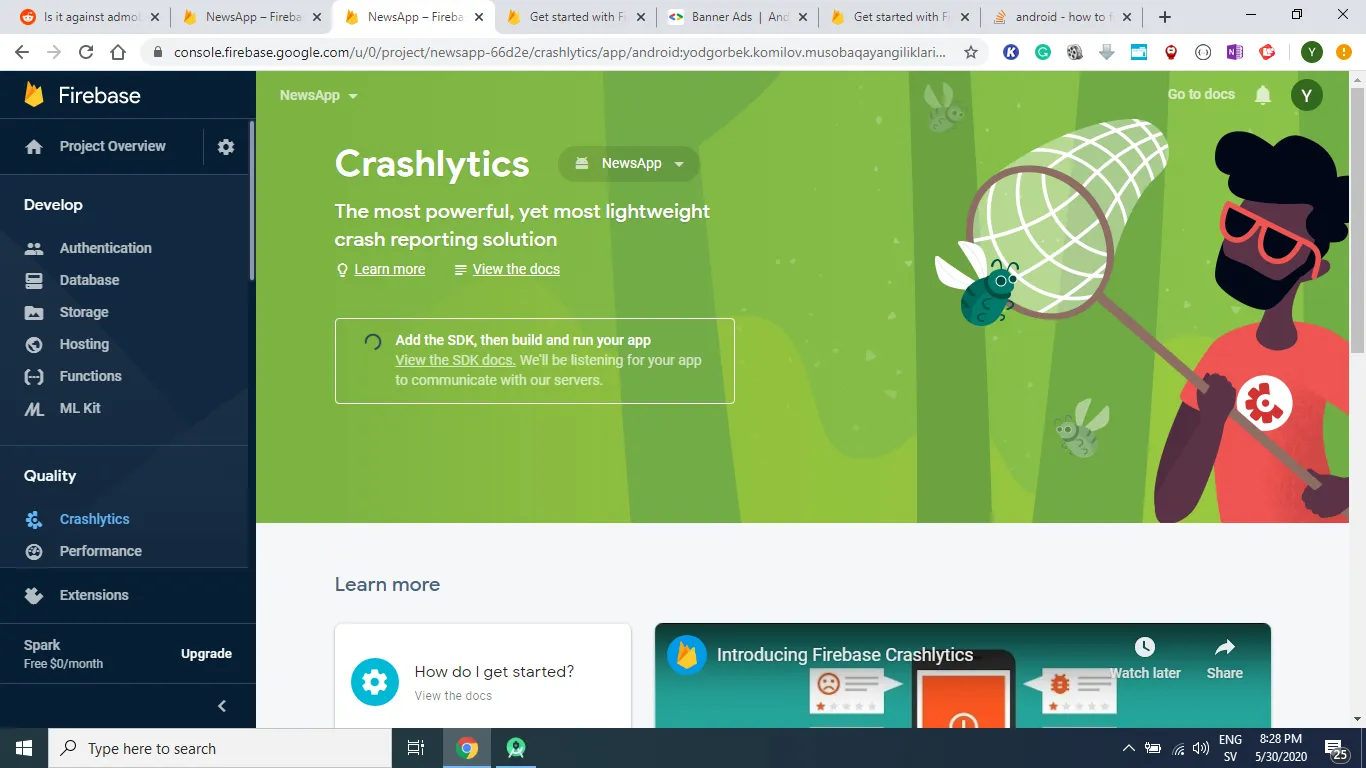Select the Performance gauge icon

point(34,551)
